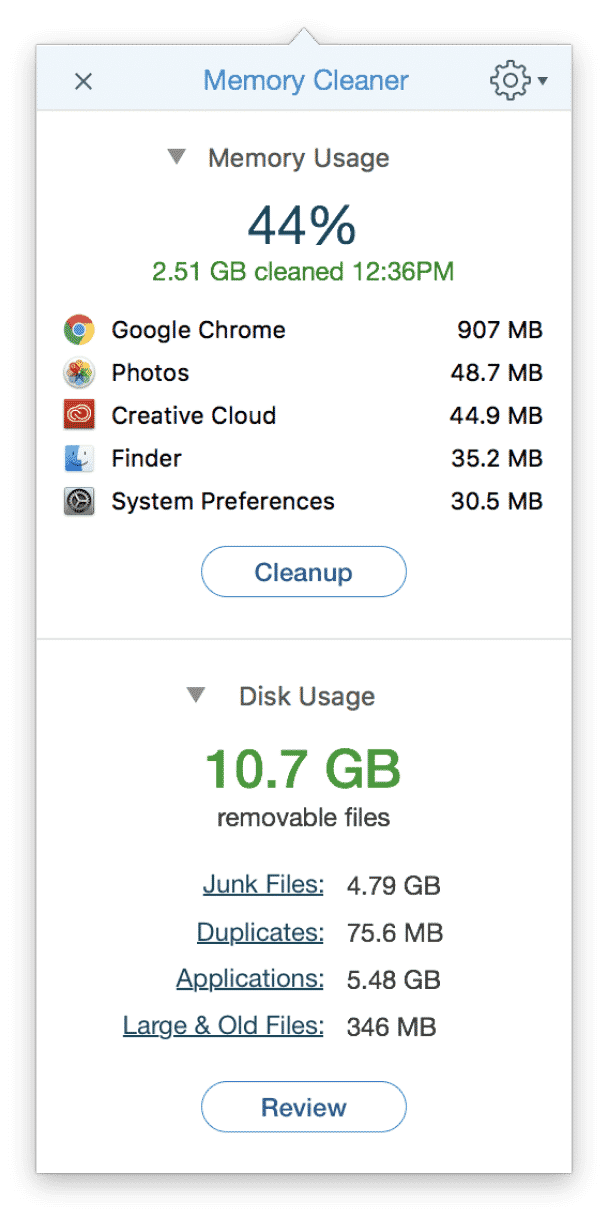Open the settings gear menu
The width and height of the screenshot is (608, 1218).
coord(508,80)
